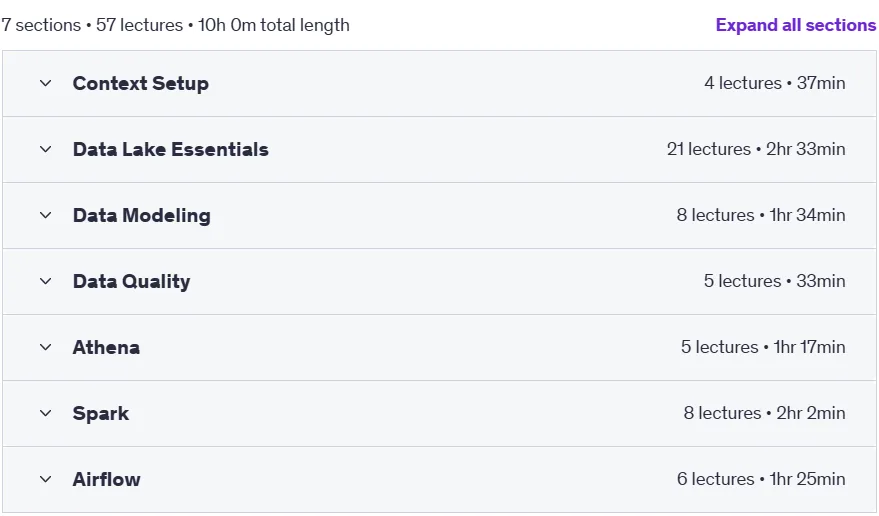Open the Athena section title
This screenshot has height=516, width=879.
(106, 347)
